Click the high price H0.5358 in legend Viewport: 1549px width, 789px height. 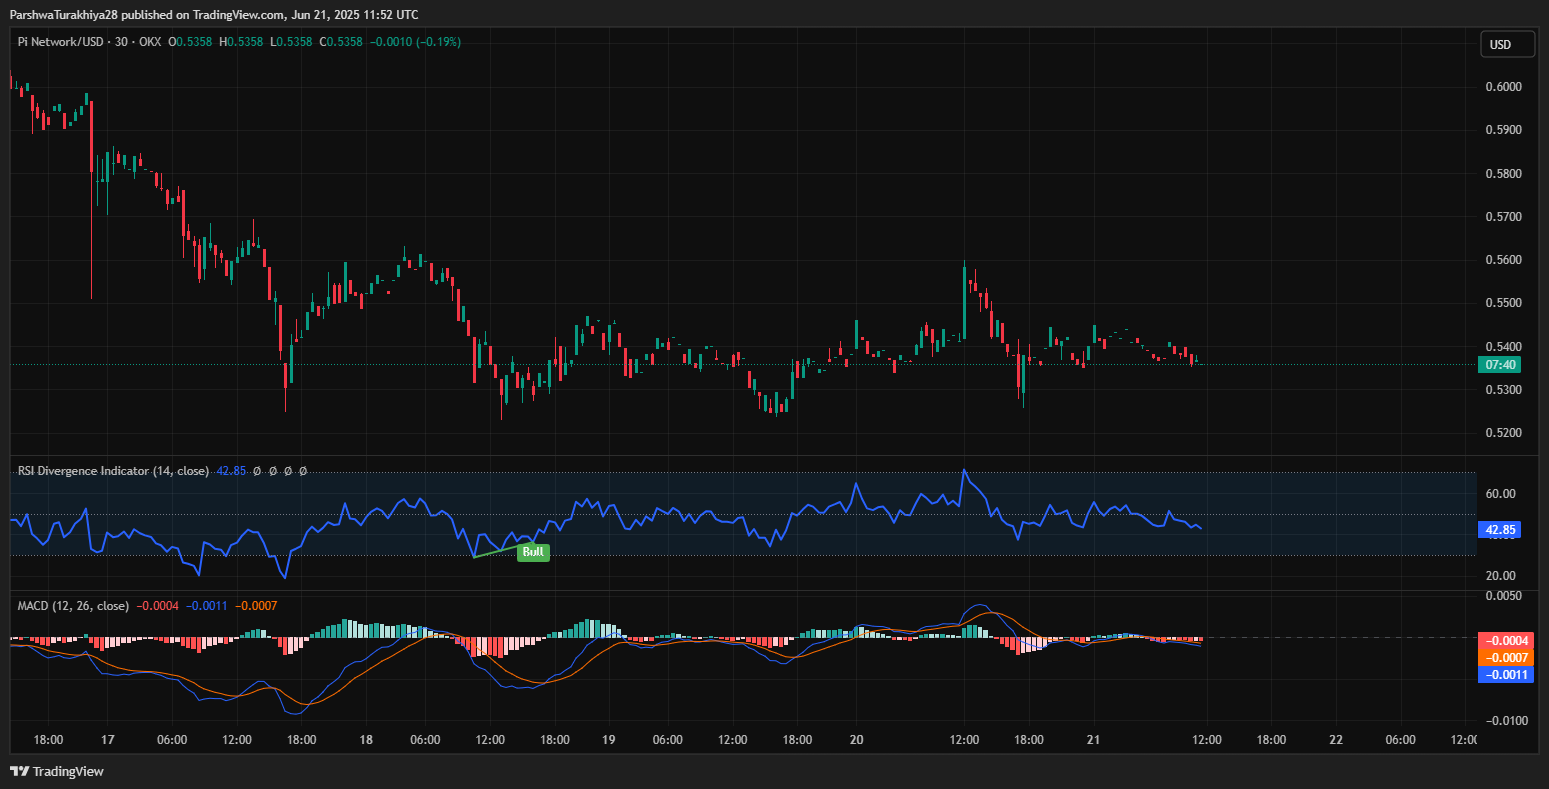point(241,42)
